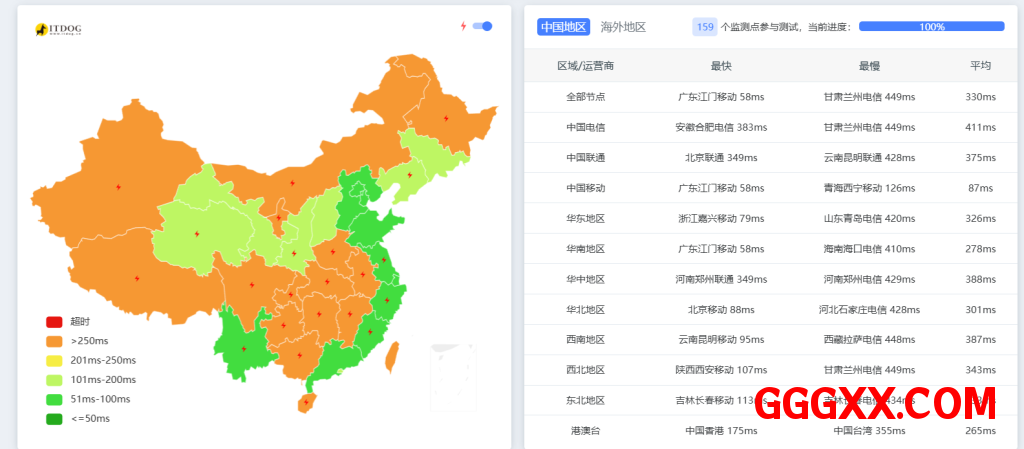Click the Qinghai lightning marker
The image size is (1024, 449).
196,234
